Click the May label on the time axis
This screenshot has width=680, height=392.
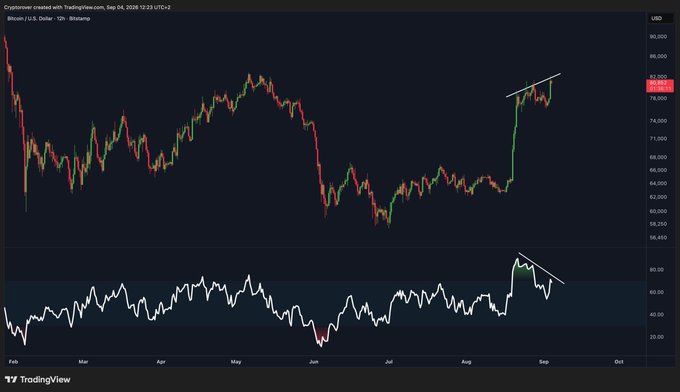(236, 362)
